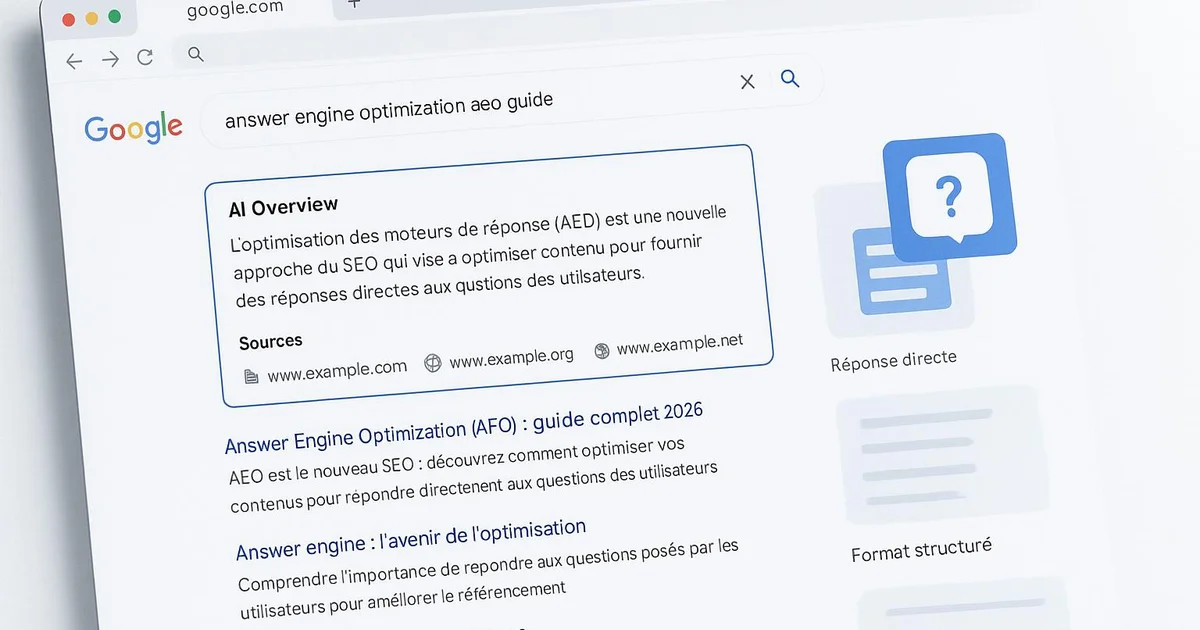Click the 'Format structuré' caption
The image size is (1200, 630).
click(x=921, y=549)
